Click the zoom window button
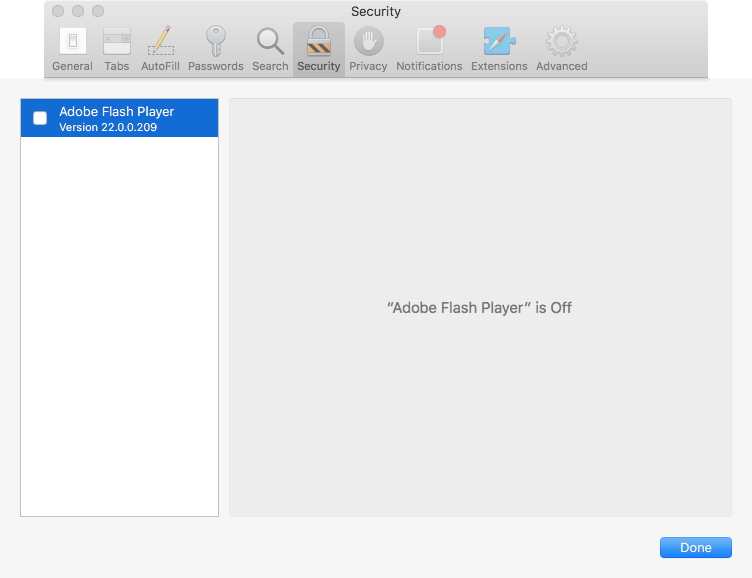This screenshot has width=752, height=578. tap(98, 11)
